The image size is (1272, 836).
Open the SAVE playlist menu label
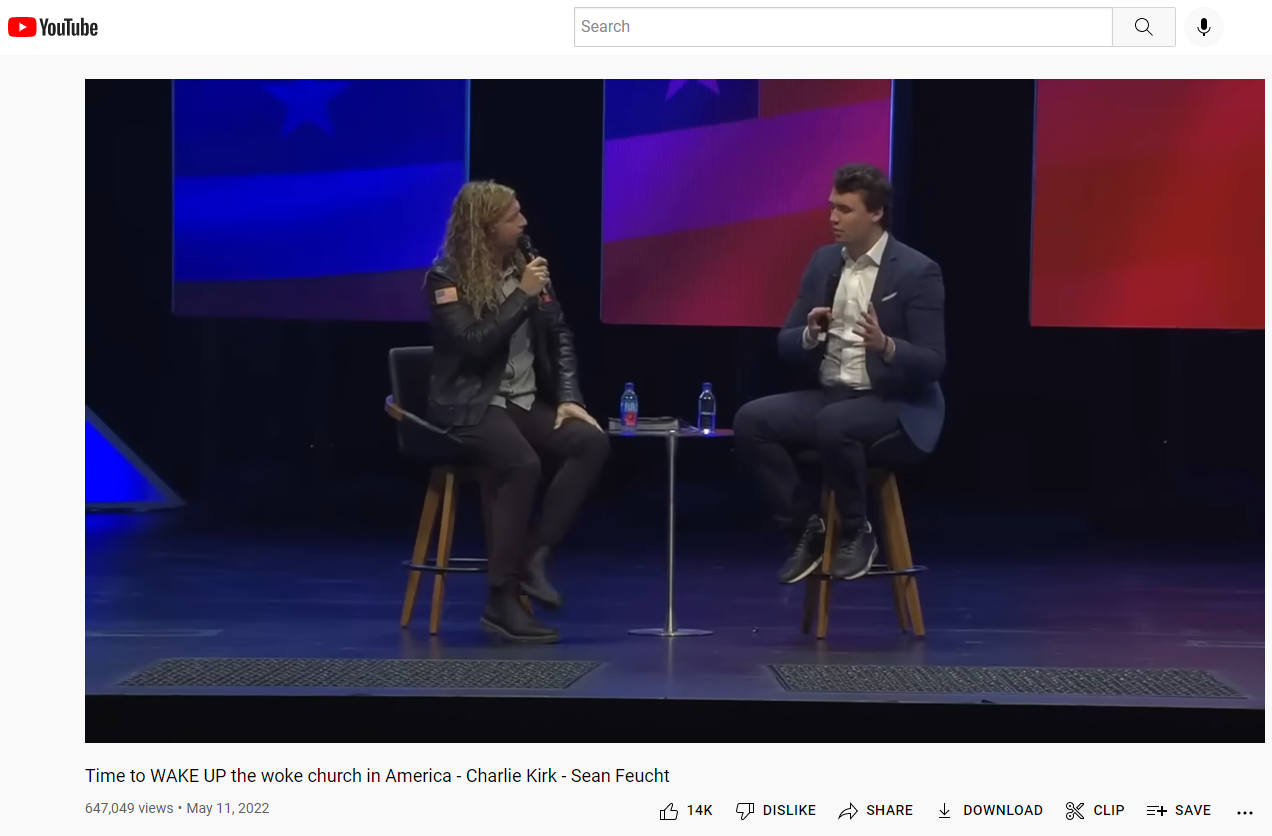point(1193,811)
